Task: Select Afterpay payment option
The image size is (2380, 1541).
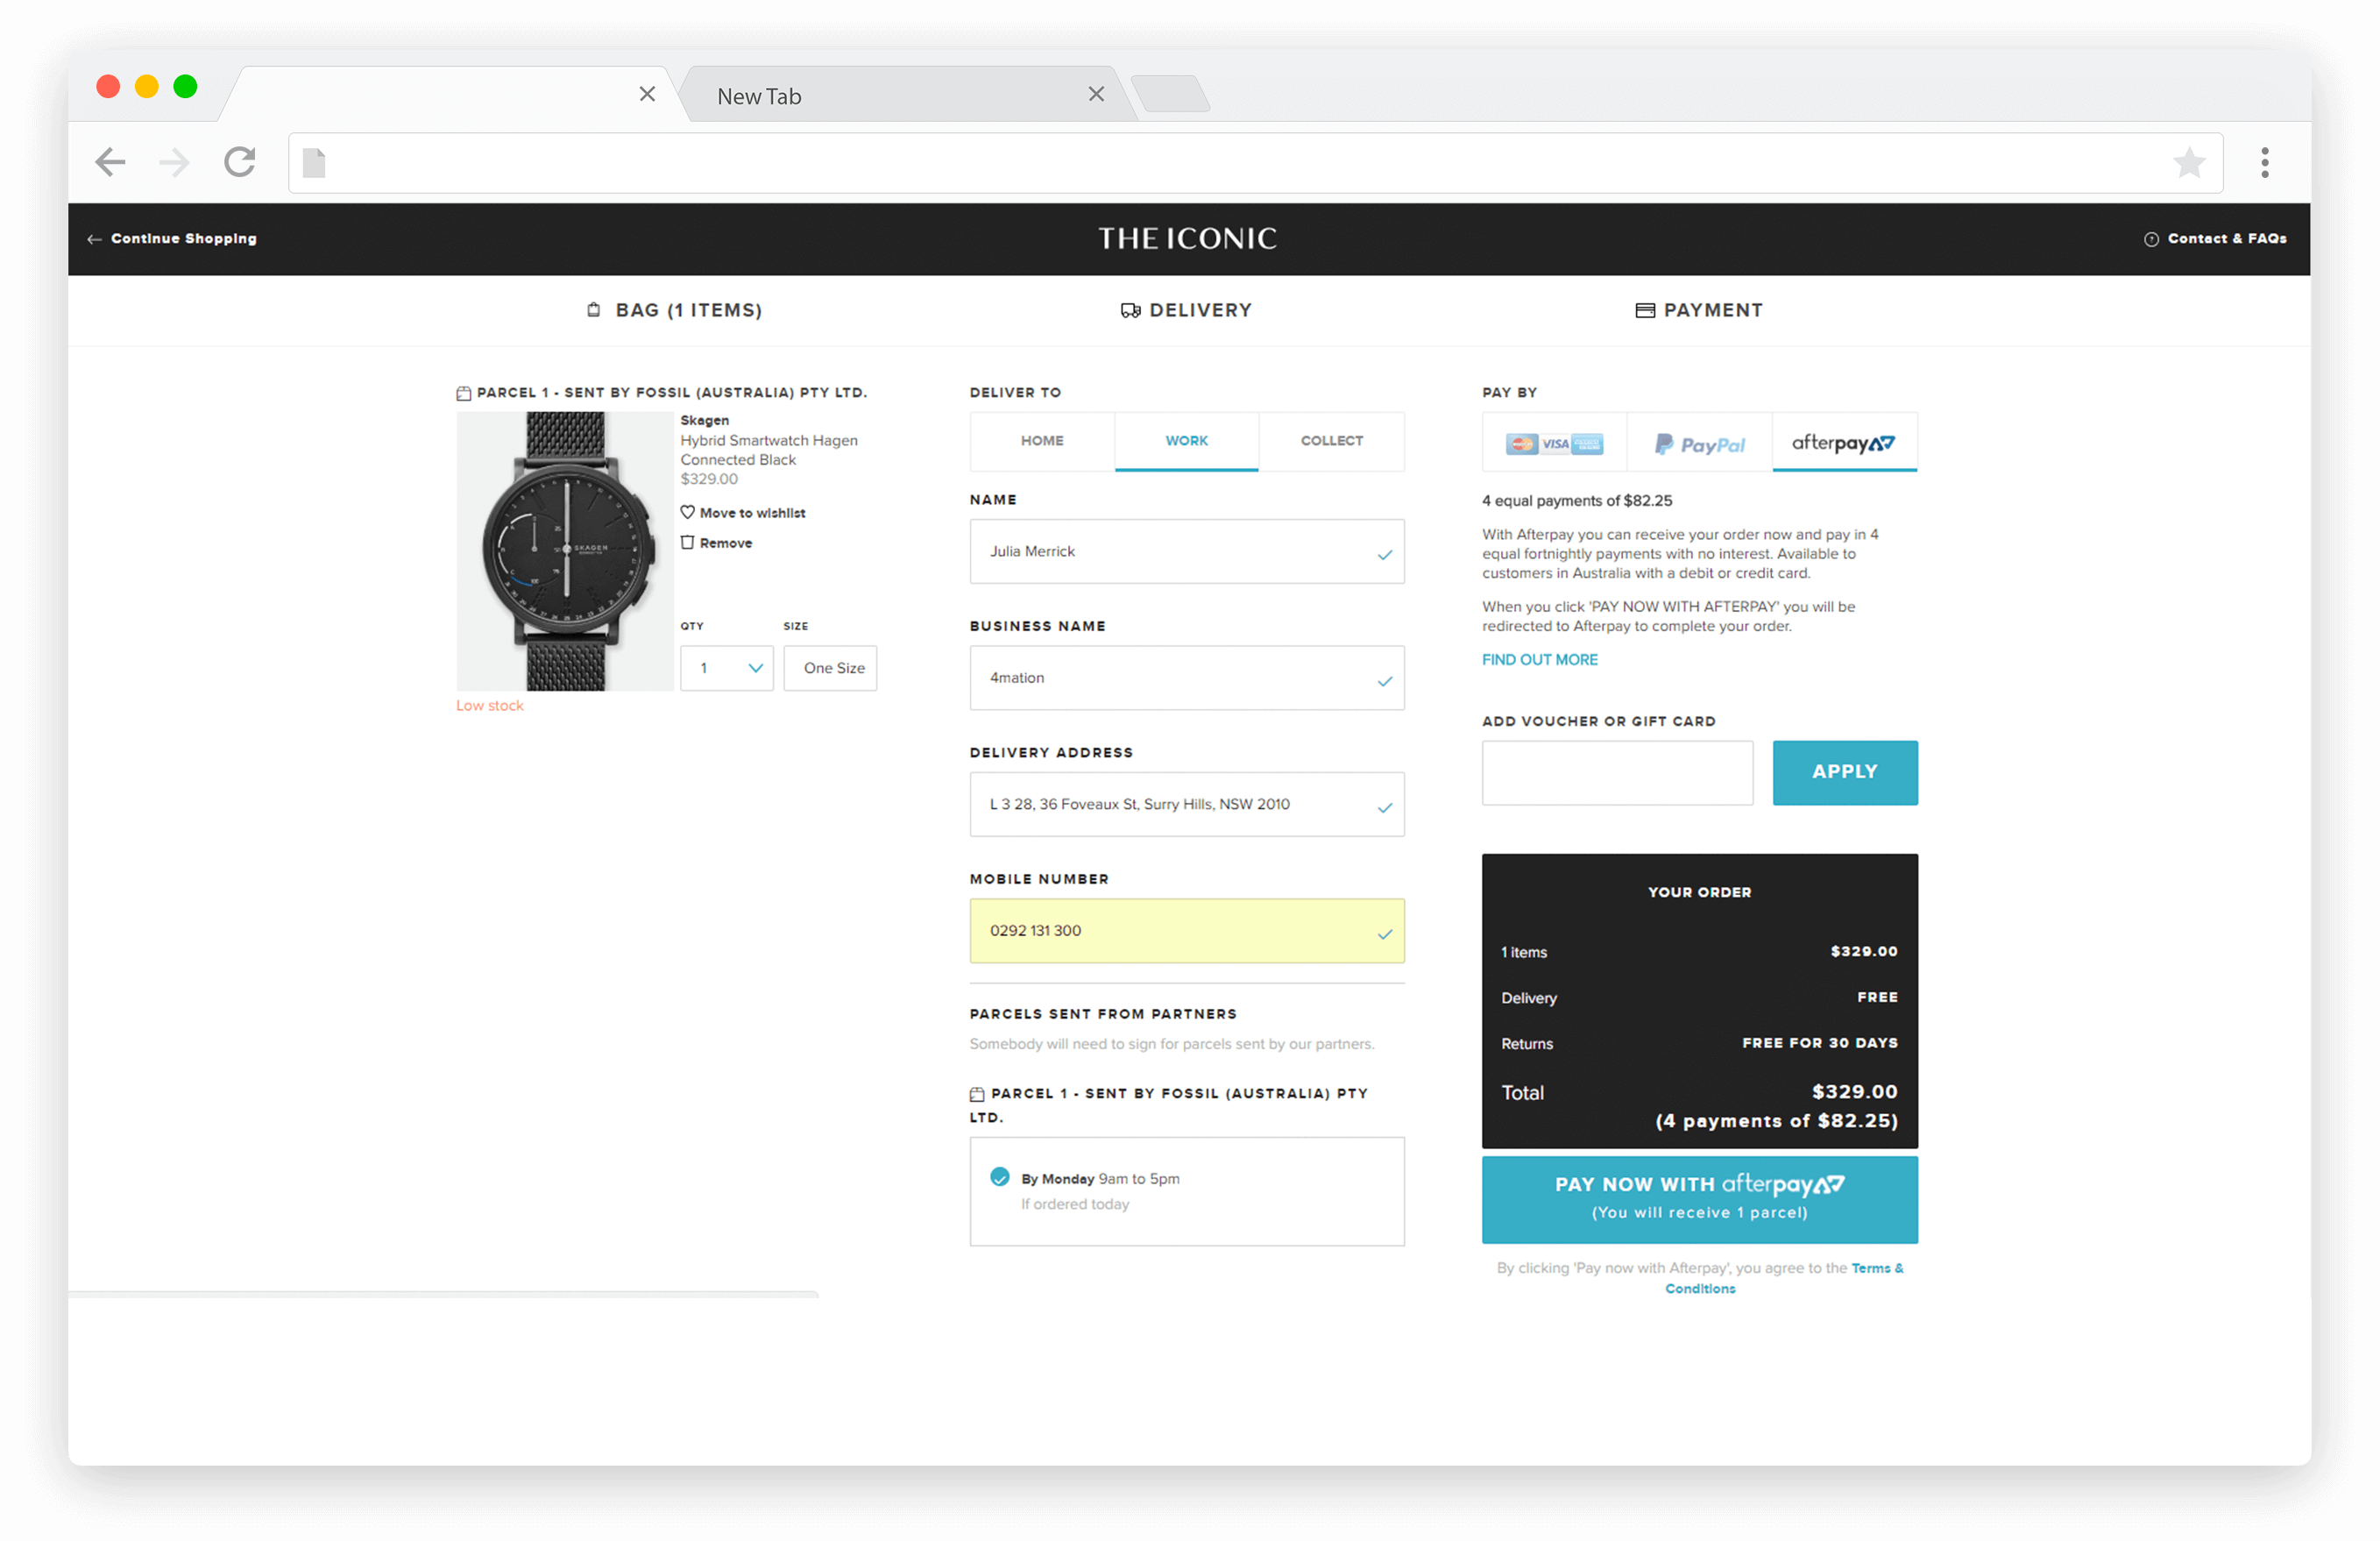Action: pyautogui.click(x=1845, y=443)
